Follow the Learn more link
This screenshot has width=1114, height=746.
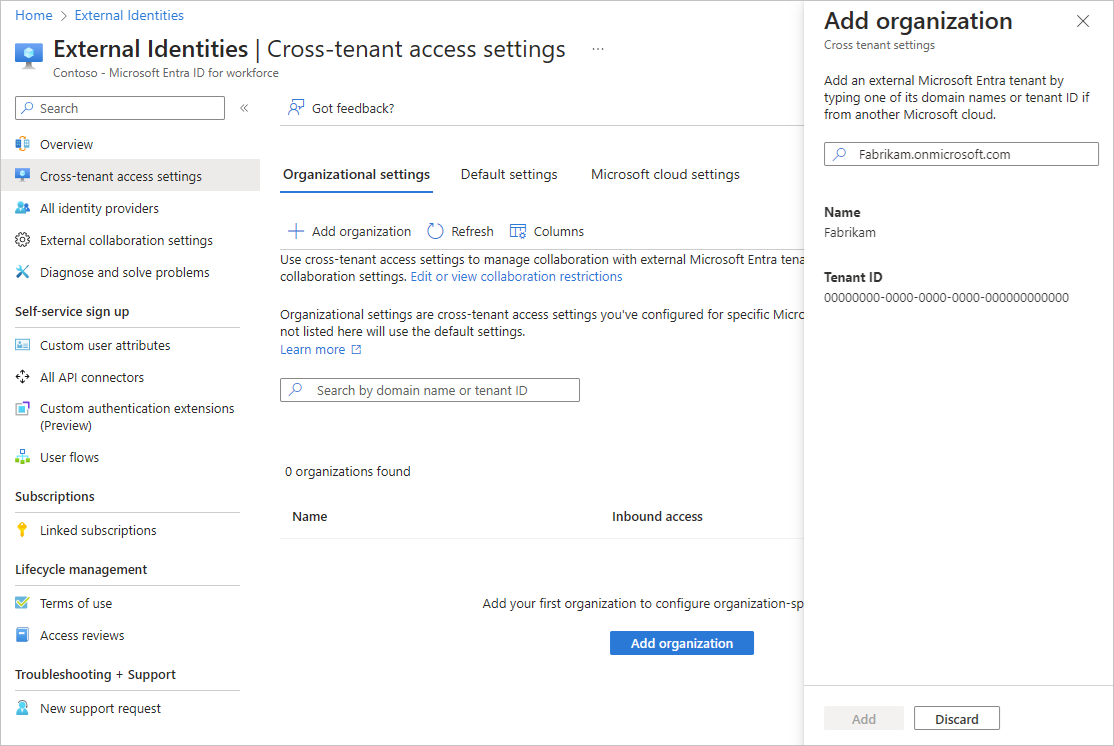click(x=313, y=350)
